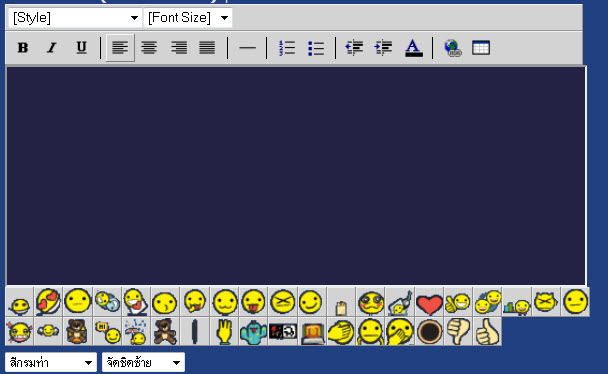This screenshot has width=608, height=374.
Task: Insert the black circle emoticon
Action: [x=429, y=331]
